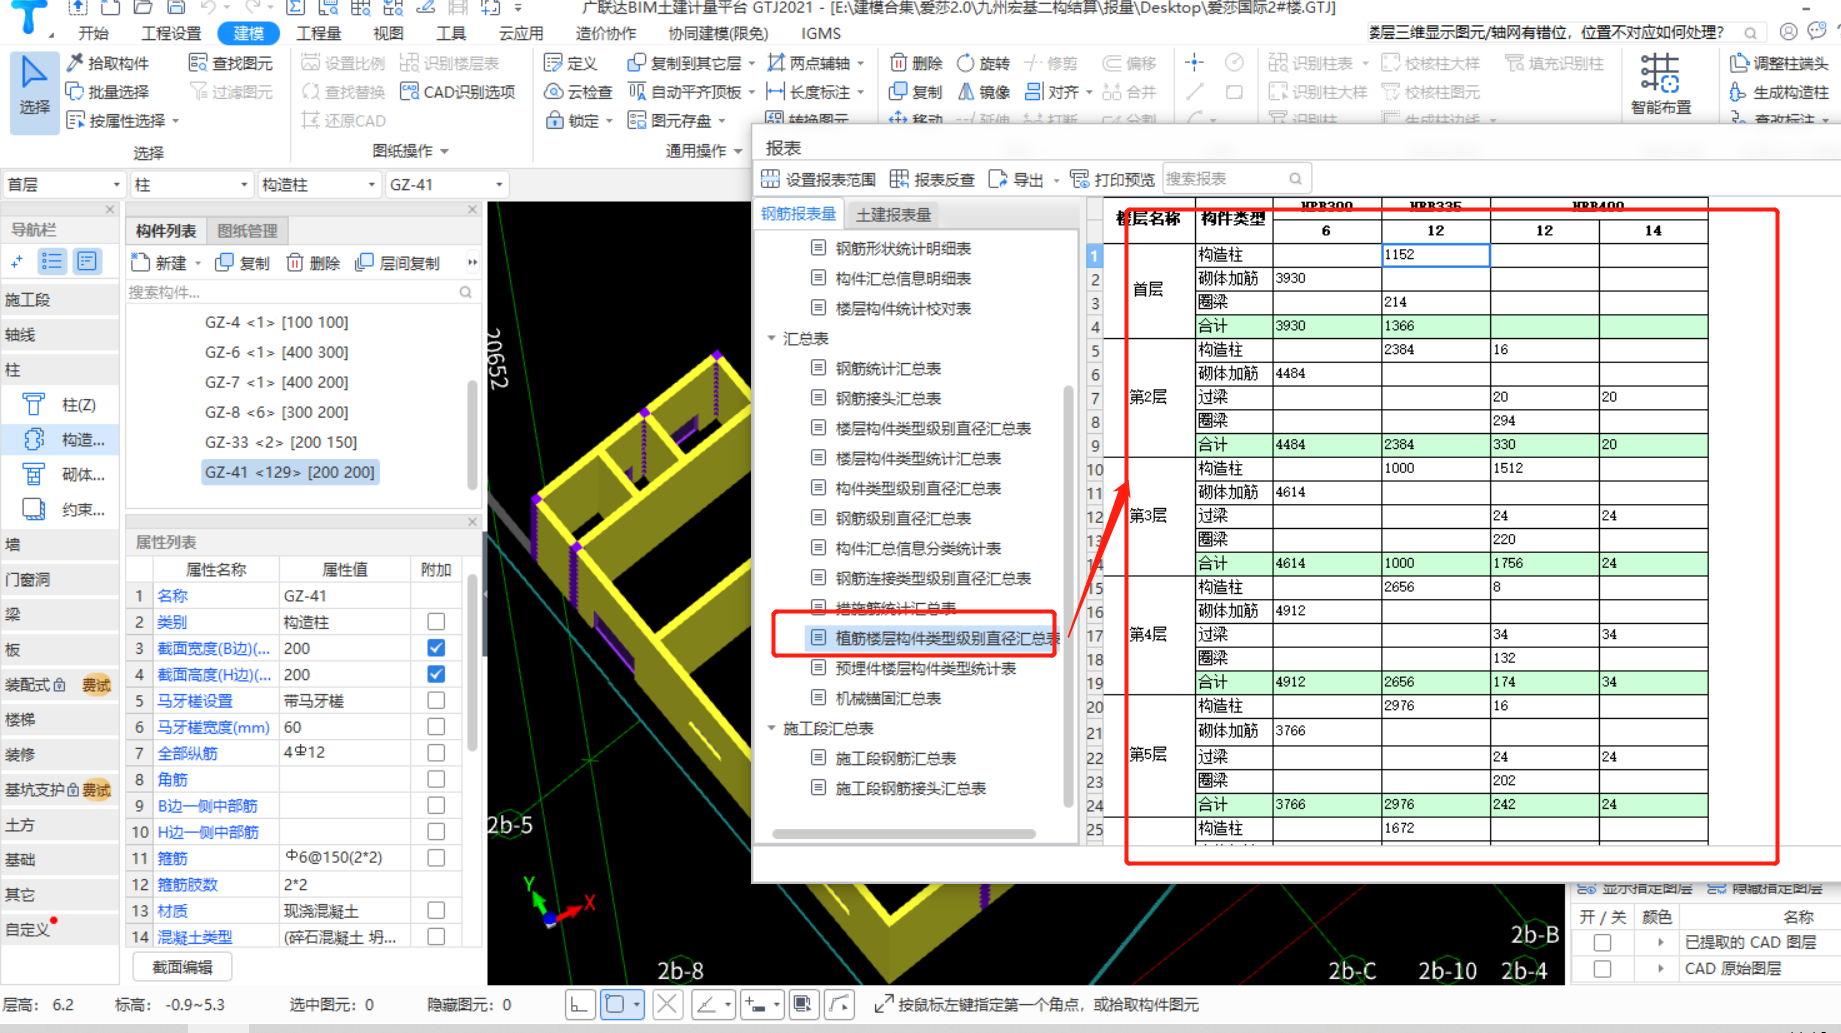
Task: Open the 云应用 ribbon tab
Action: (521, 33)
